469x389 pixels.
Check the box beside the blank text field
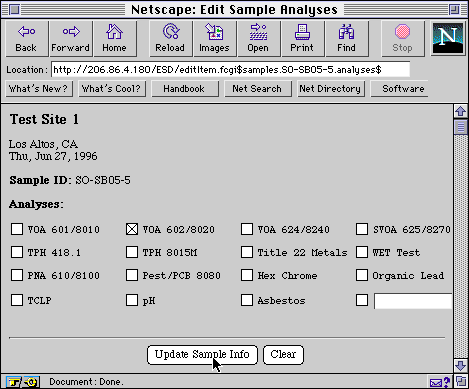pos(362,300)
